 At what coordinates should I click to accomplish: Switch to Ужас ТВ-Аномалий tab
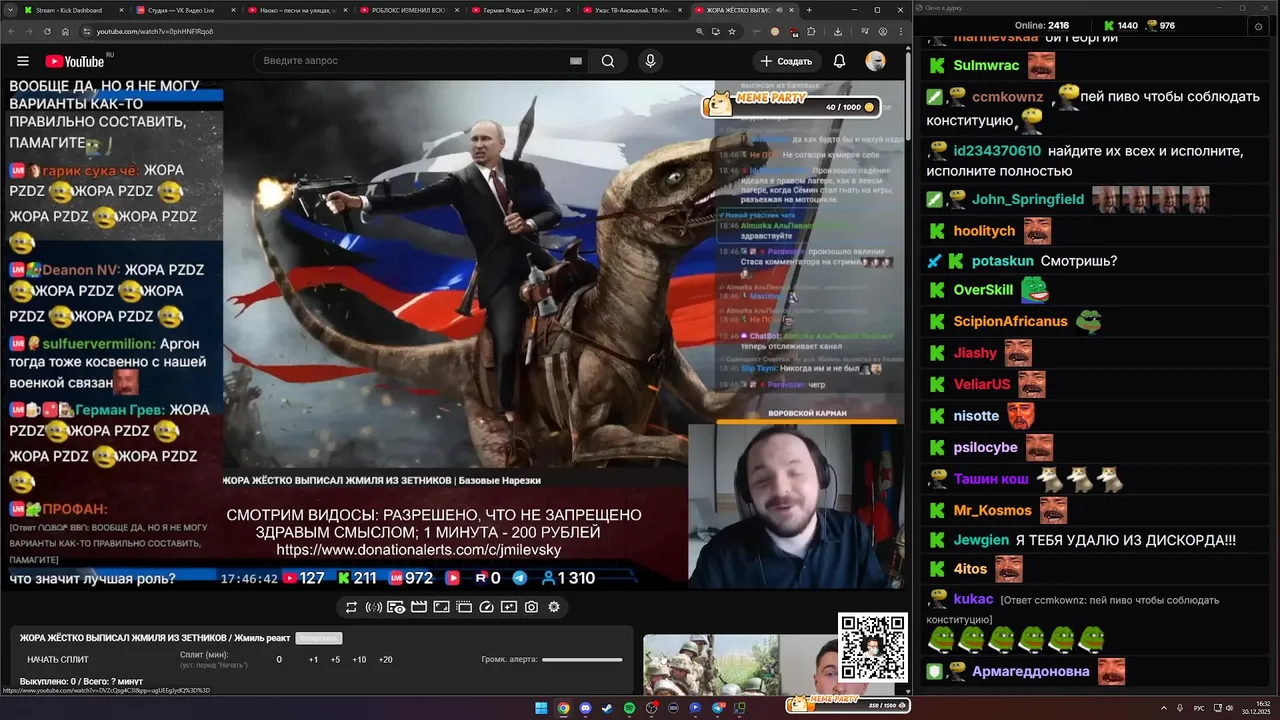pyautogui.click(x=634, y=10)
